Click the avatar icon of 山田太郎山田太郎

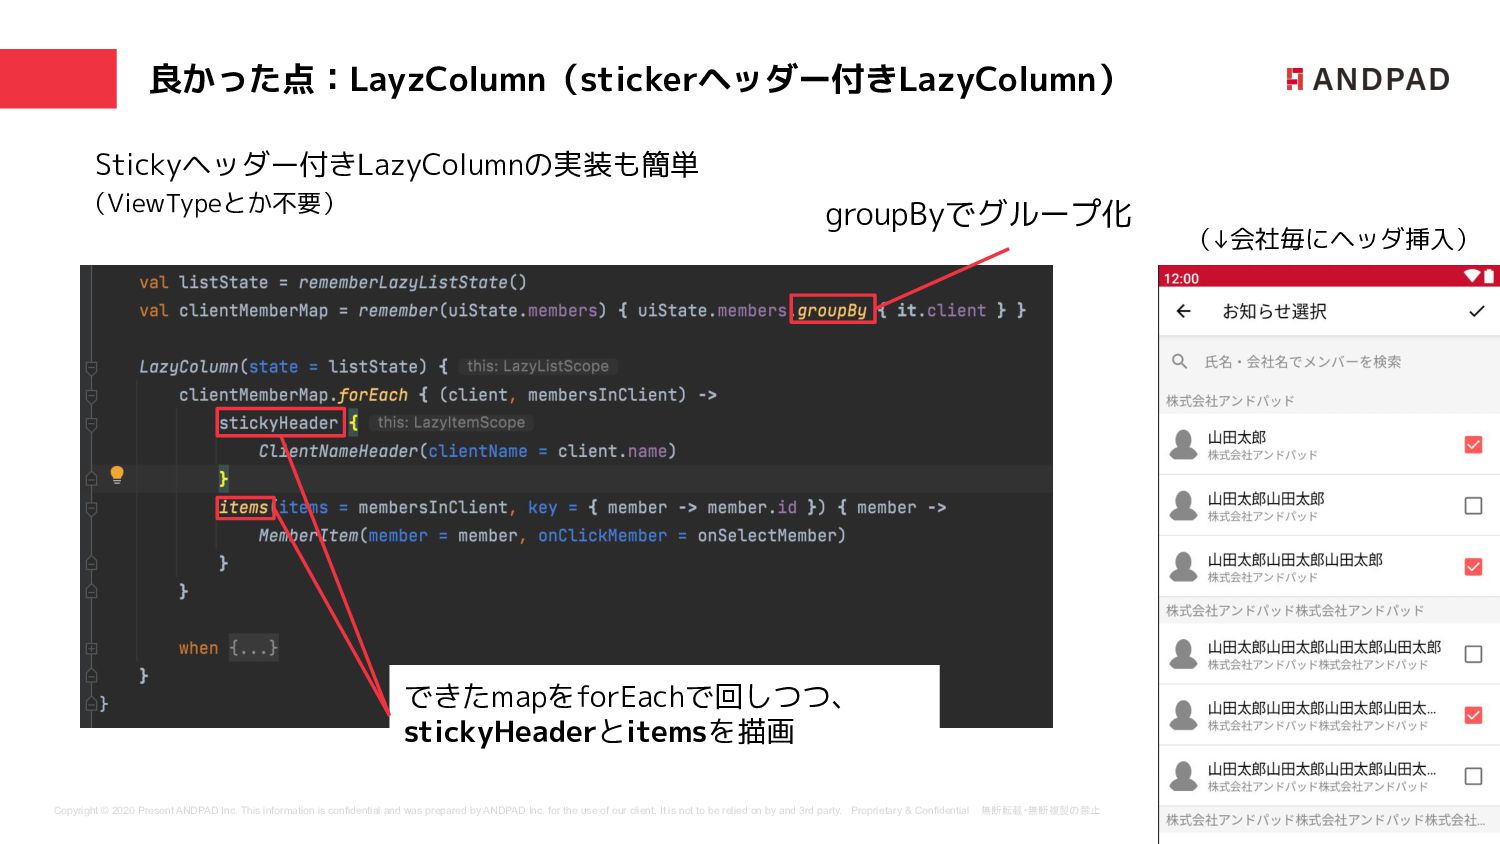coord(1184,506)
